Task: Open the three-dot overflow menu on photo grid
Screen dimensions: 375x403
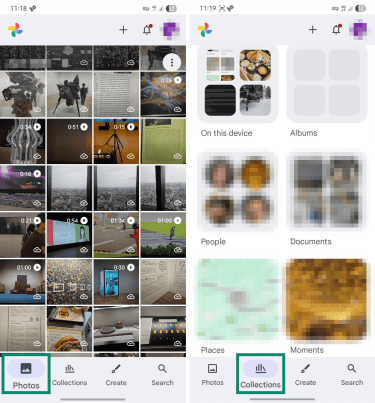Action: click(x=172, y=62)
